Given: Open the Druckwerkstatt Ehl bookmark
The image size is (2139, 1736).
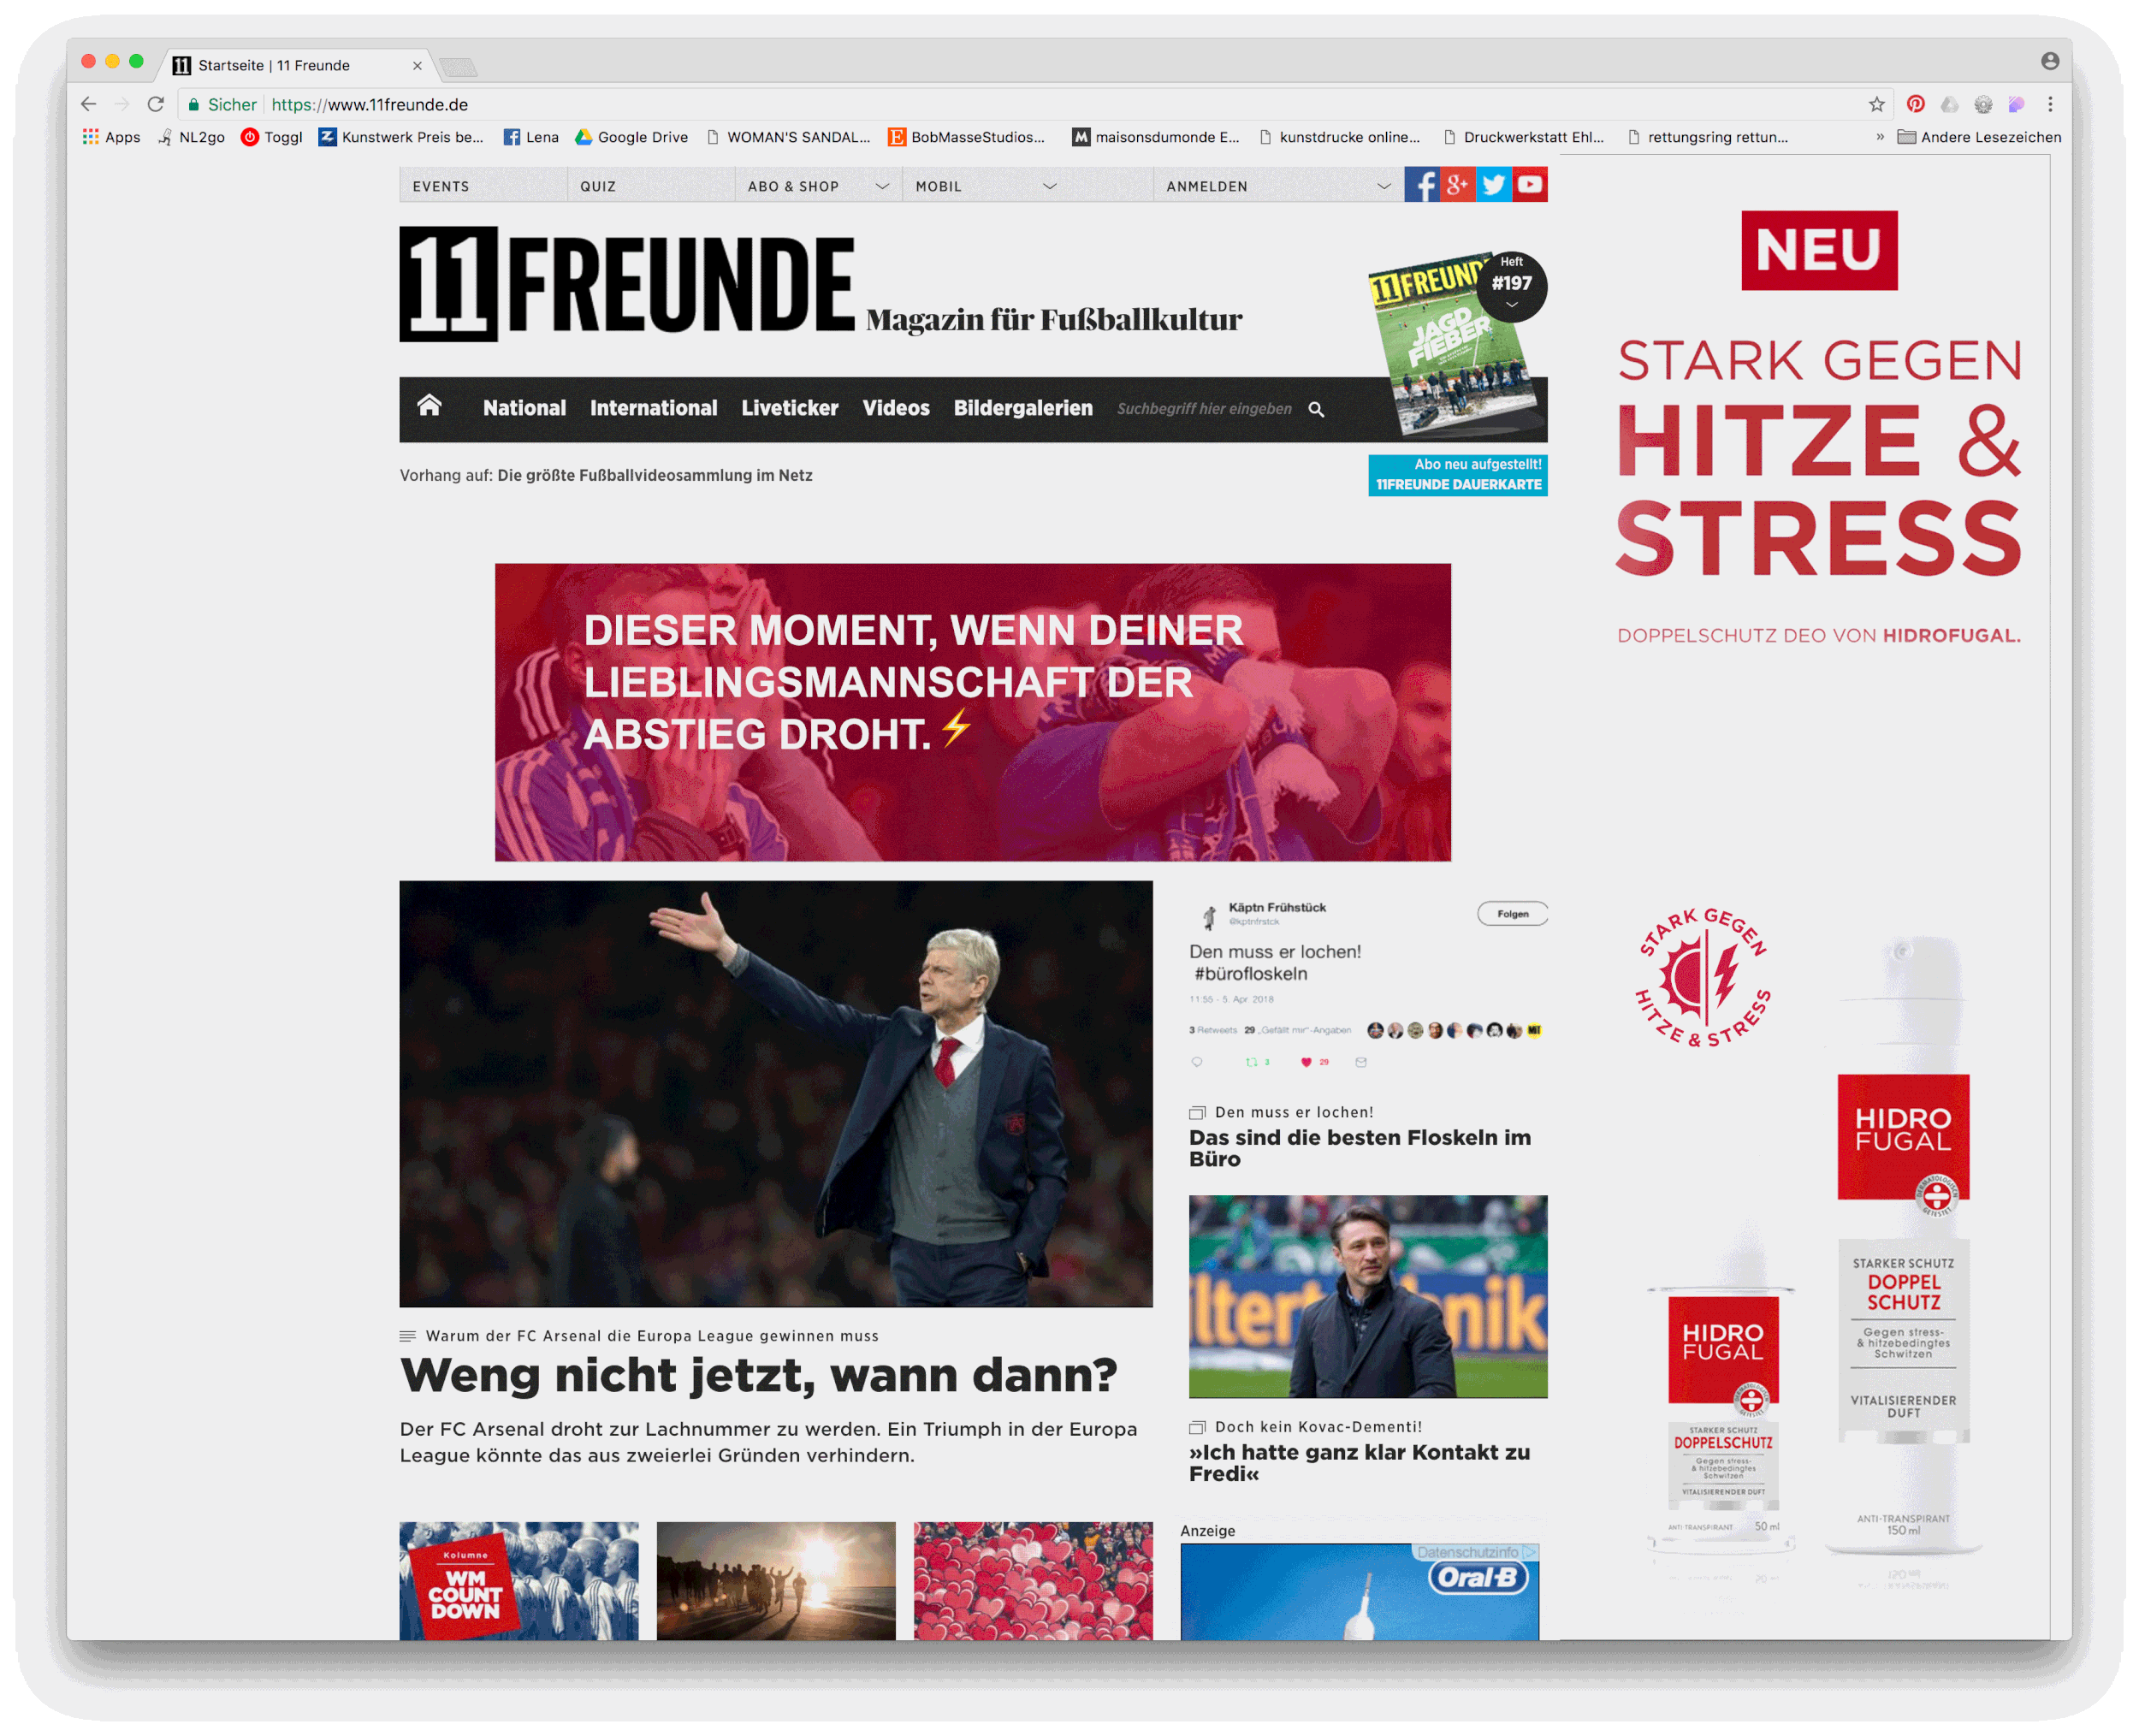Looking at the screenshot, I should tap(1524, 137).
